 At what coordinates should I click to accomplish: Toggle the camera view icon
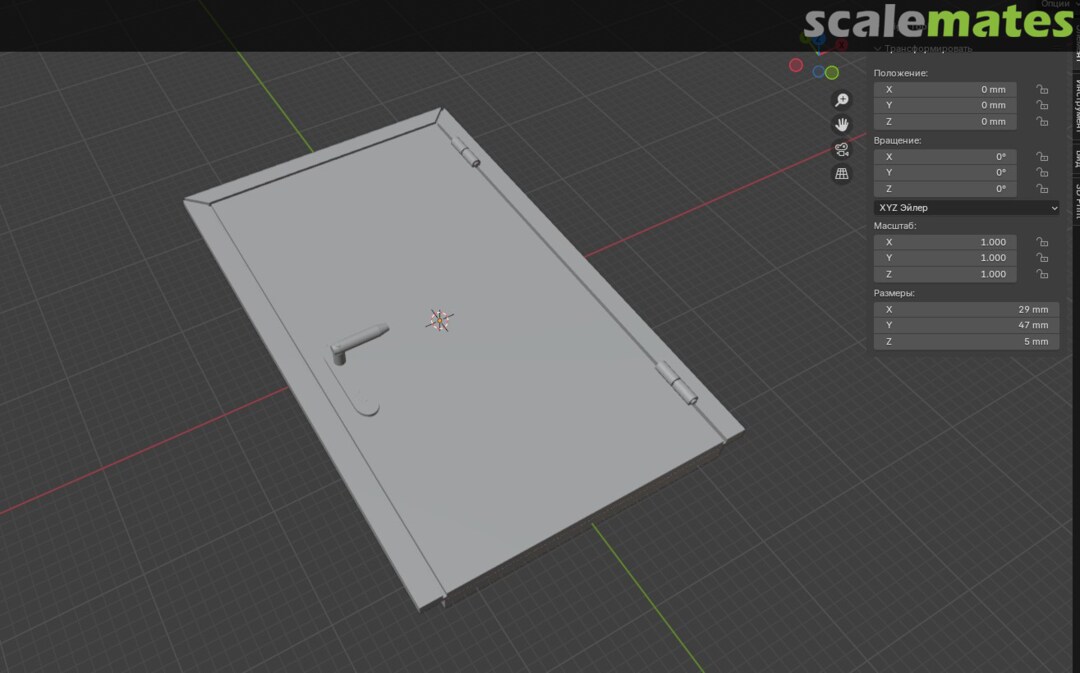pyautogui.click(x=842, y=150)
